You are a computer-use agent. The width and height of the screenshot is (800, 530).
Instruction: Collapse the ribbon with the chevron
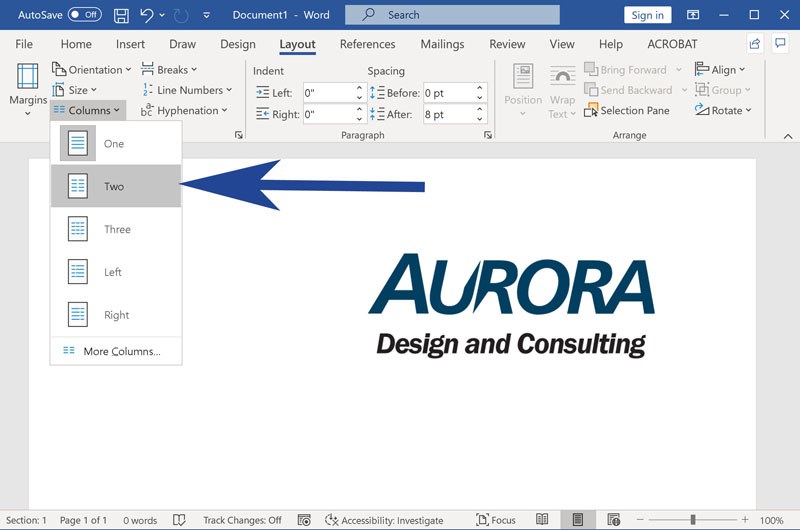(788, 136)
